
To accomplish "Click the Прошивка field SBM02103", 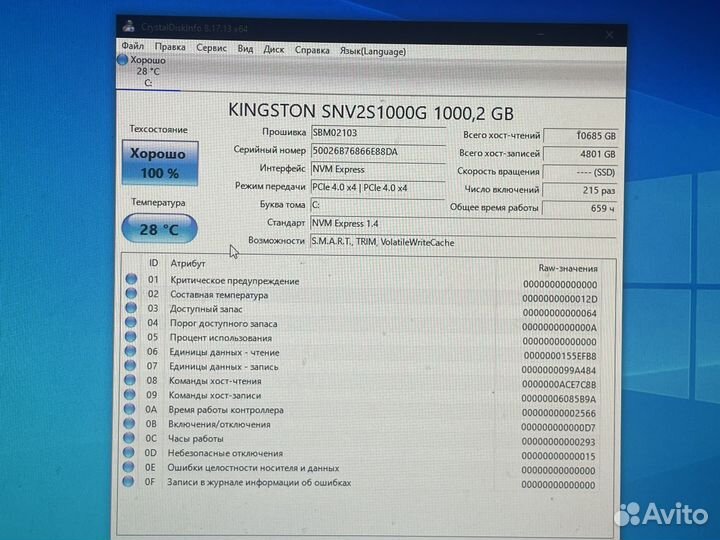I will [378, 133].
